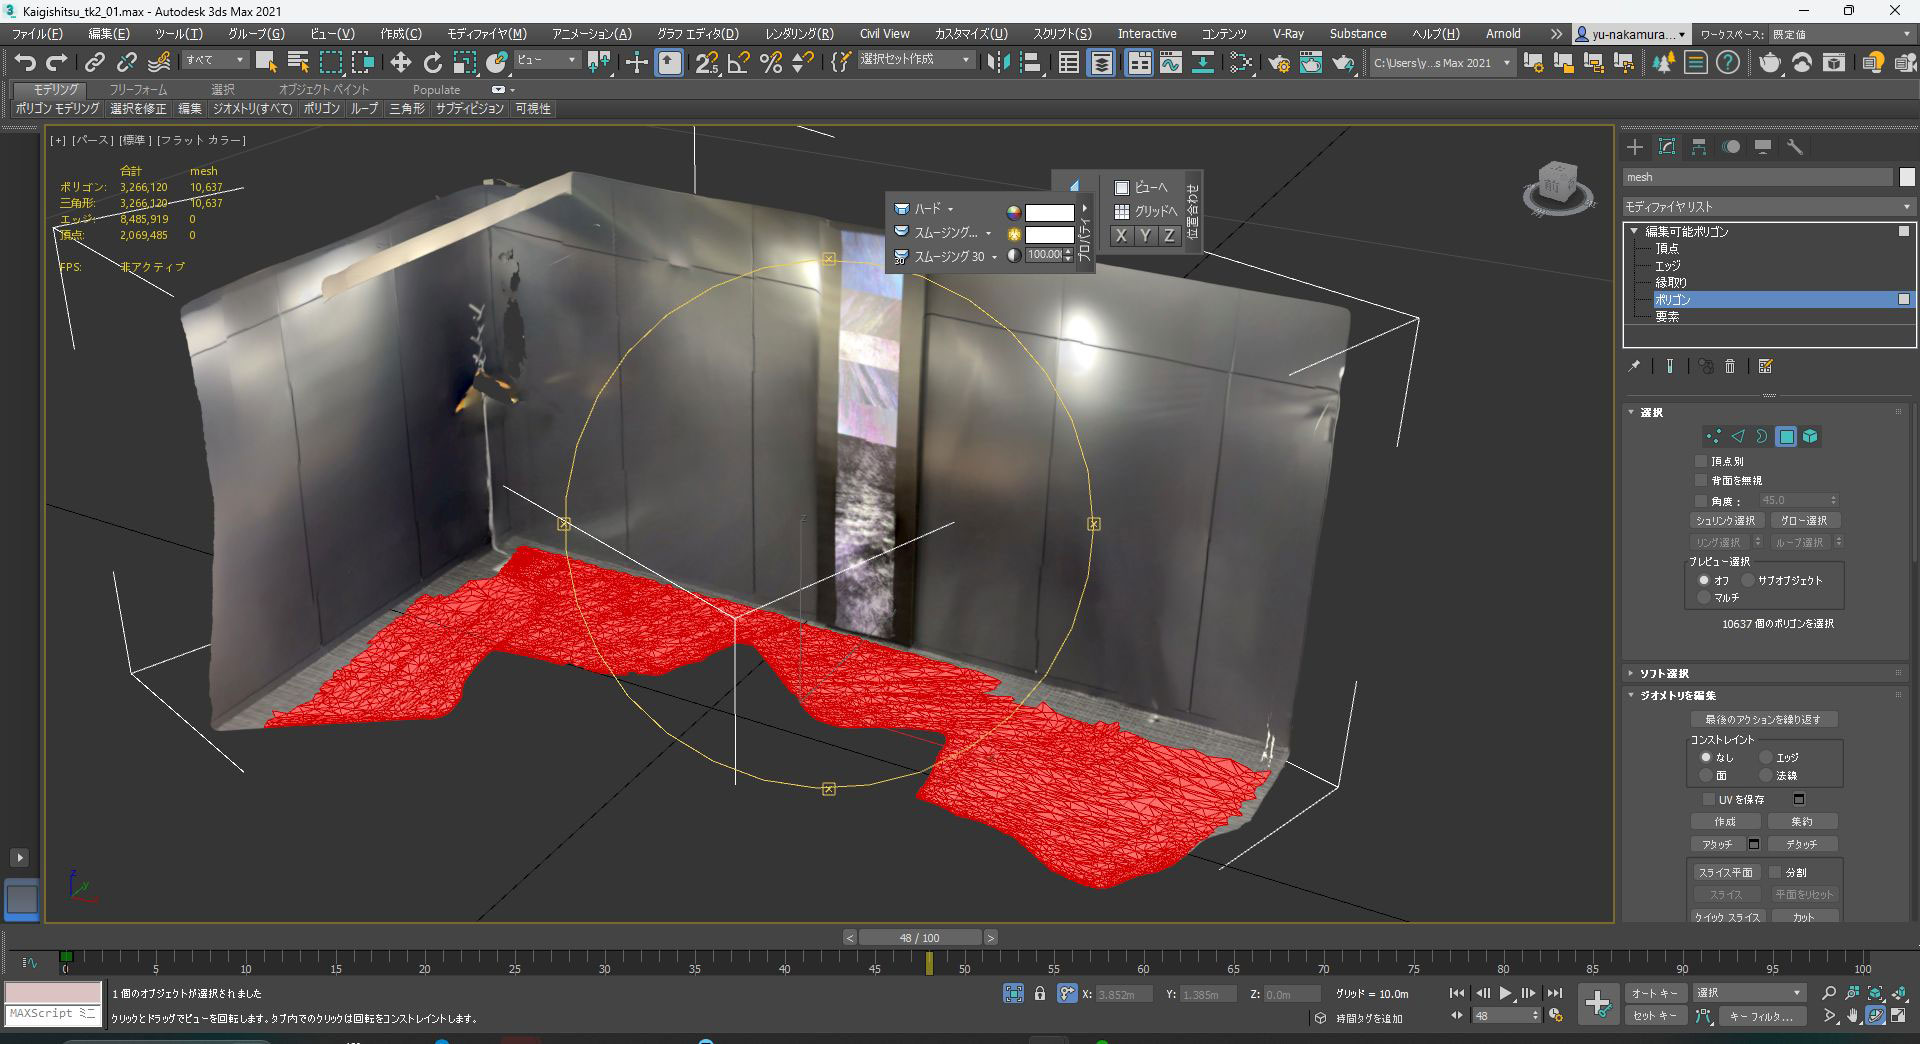1920x1044 pixels.
Task: Enable the UV を保存 checkbox
Action: point(1708,799)
